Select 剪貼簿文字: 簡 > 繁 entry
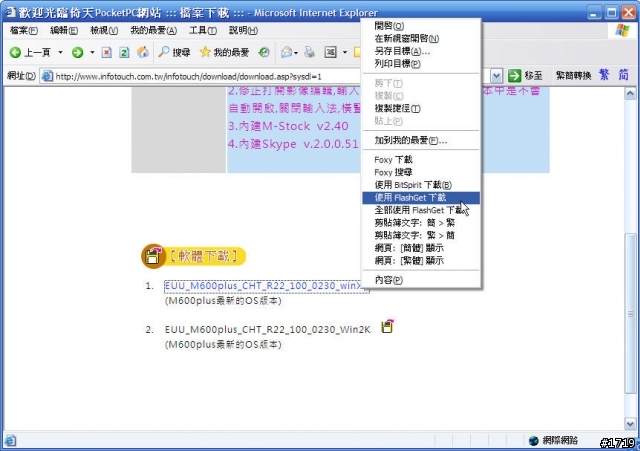 [421, 223]
